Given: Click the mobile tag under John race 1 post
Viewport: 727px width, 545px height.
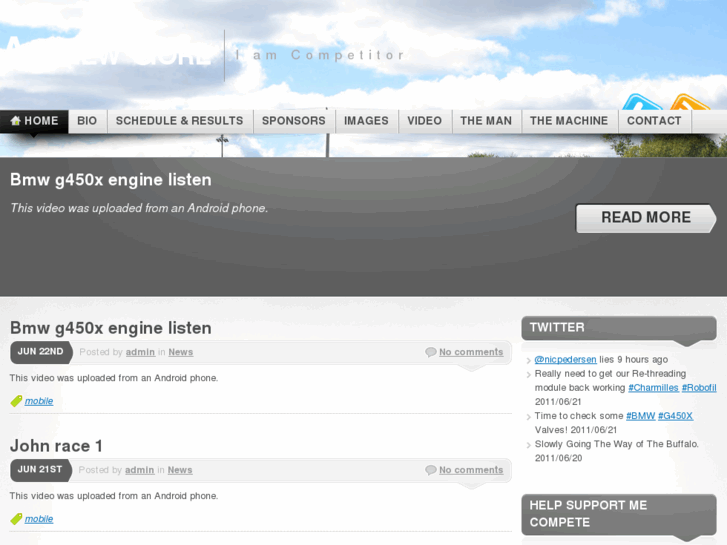Looking at the screenshot, I should (39, 519).
